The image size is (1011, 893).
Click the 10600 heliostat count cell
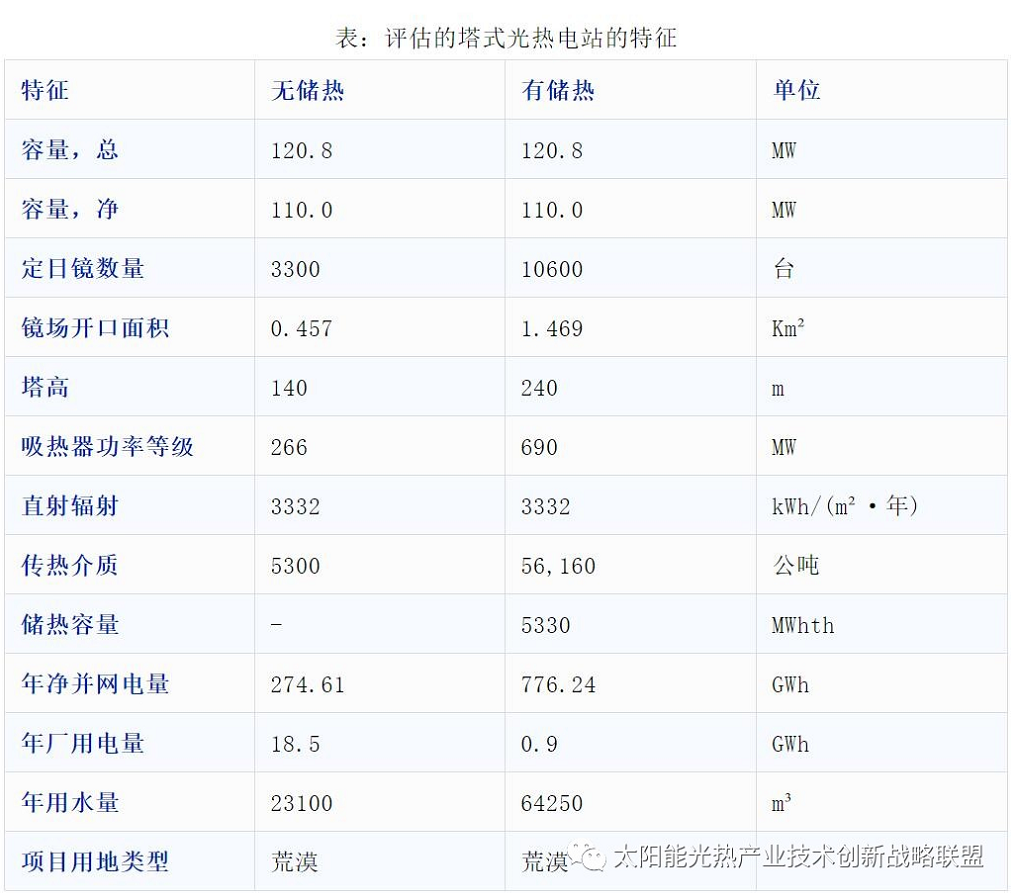(552, 269)
